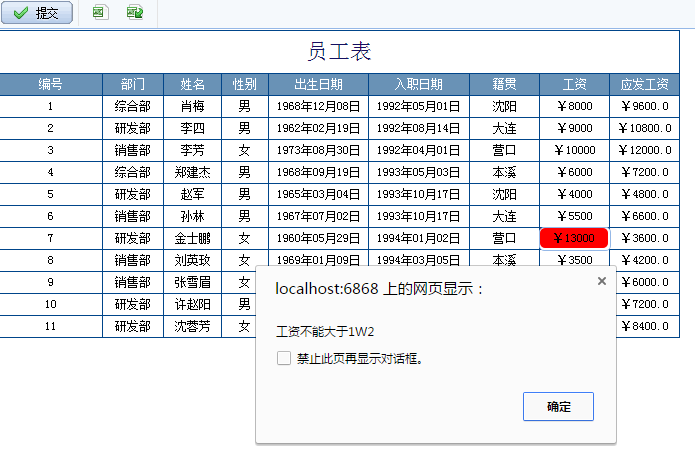
Task: Click the alert message 工资不能大于1W2
Action: point(325,332)
